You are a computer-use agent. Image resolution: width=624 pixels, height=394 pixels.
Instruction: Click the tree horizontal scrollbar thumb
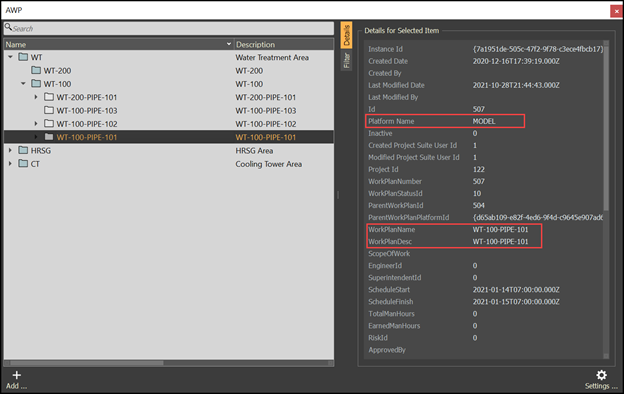tap(87, 363)
